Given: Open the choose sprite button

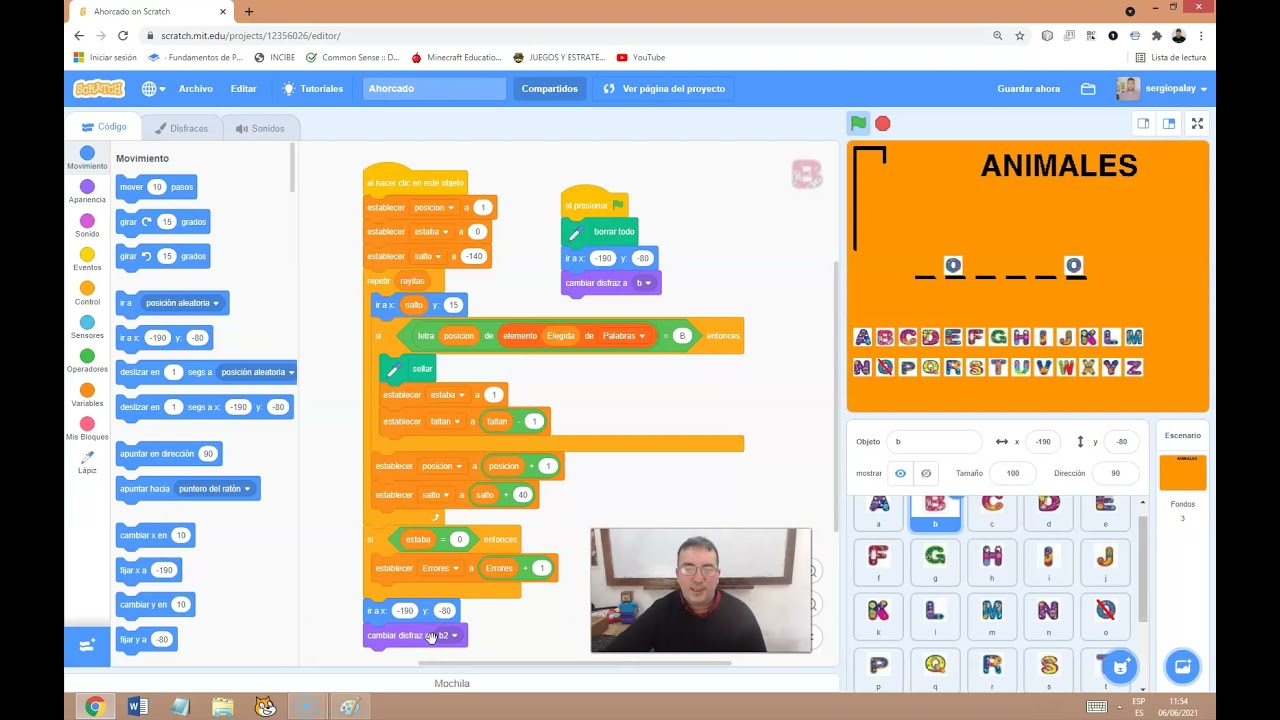Looking at the screenshot, I should coord(1121,667).
